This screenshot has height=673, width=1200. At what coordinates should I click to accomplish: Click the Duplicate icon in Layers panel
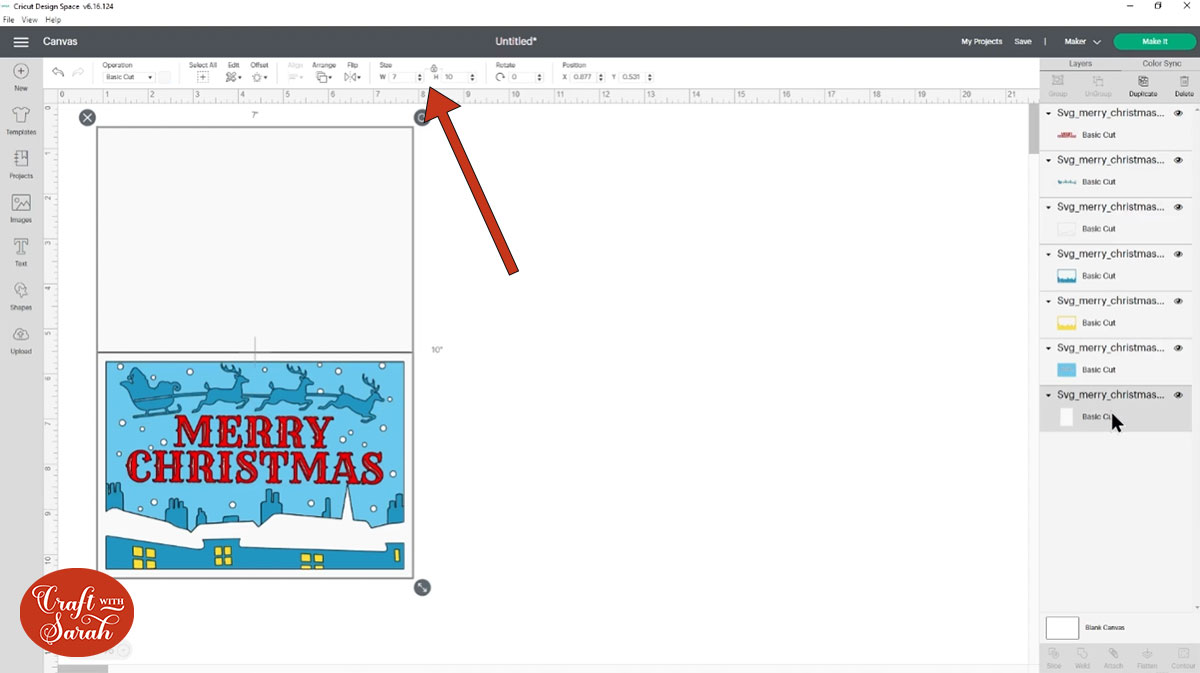[x=1142, y=81]
